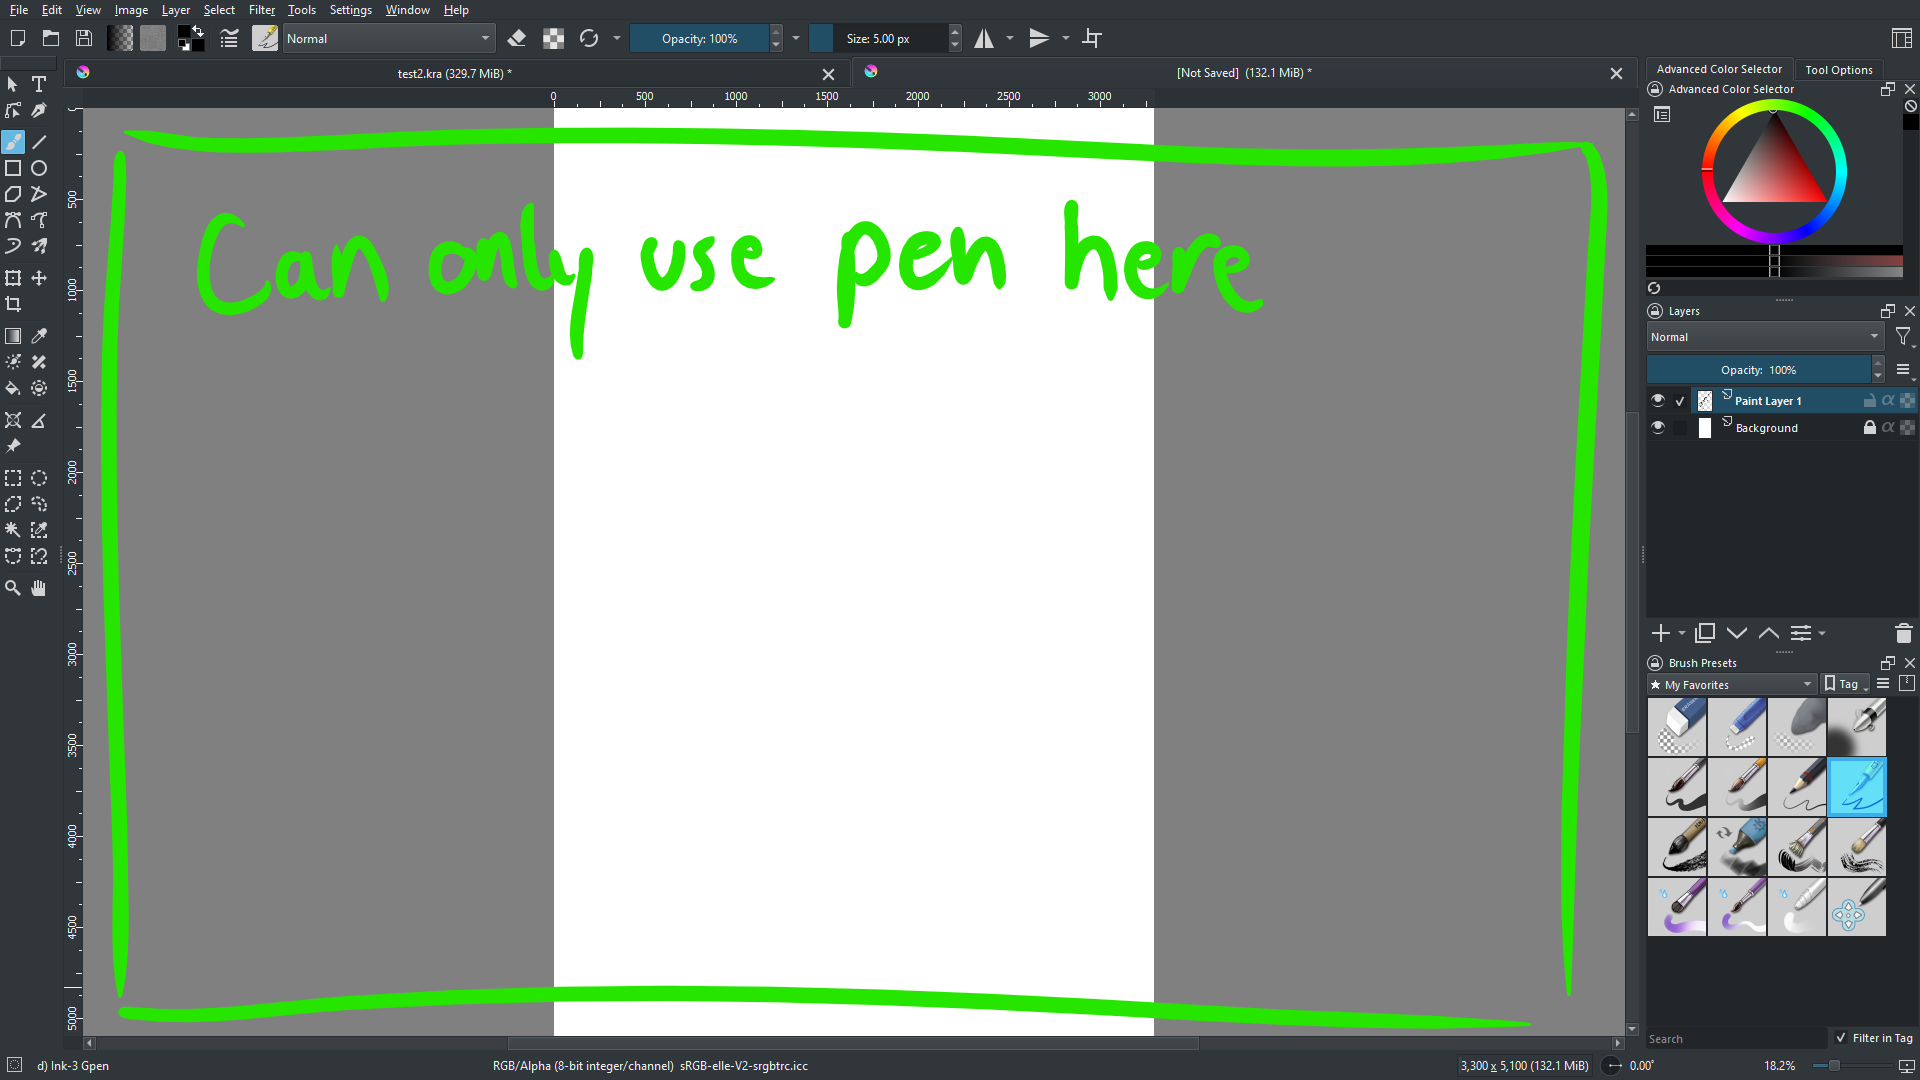Toggle eraser mode in toolbar
This screenshot has width=1920, height=1080.
(x=517, y=38)
